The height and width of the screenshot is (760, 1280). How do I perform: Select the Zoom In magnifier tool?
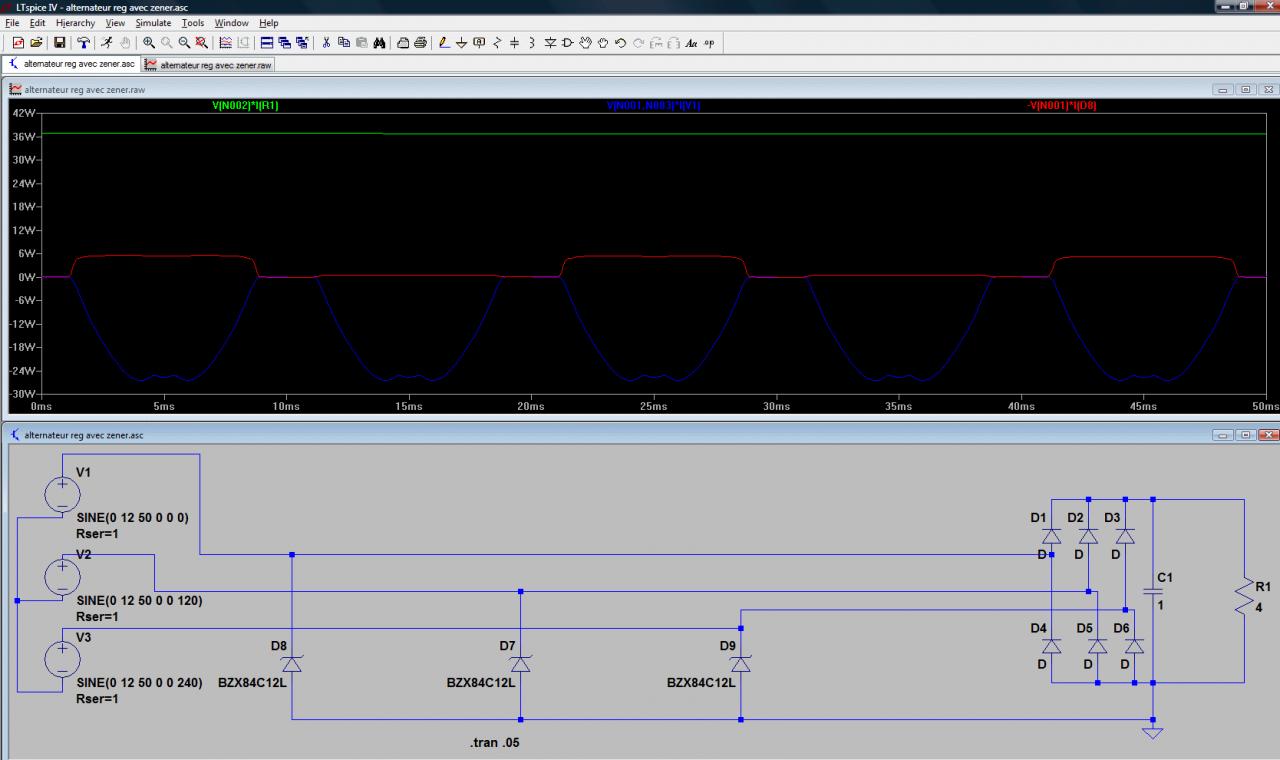149,43
